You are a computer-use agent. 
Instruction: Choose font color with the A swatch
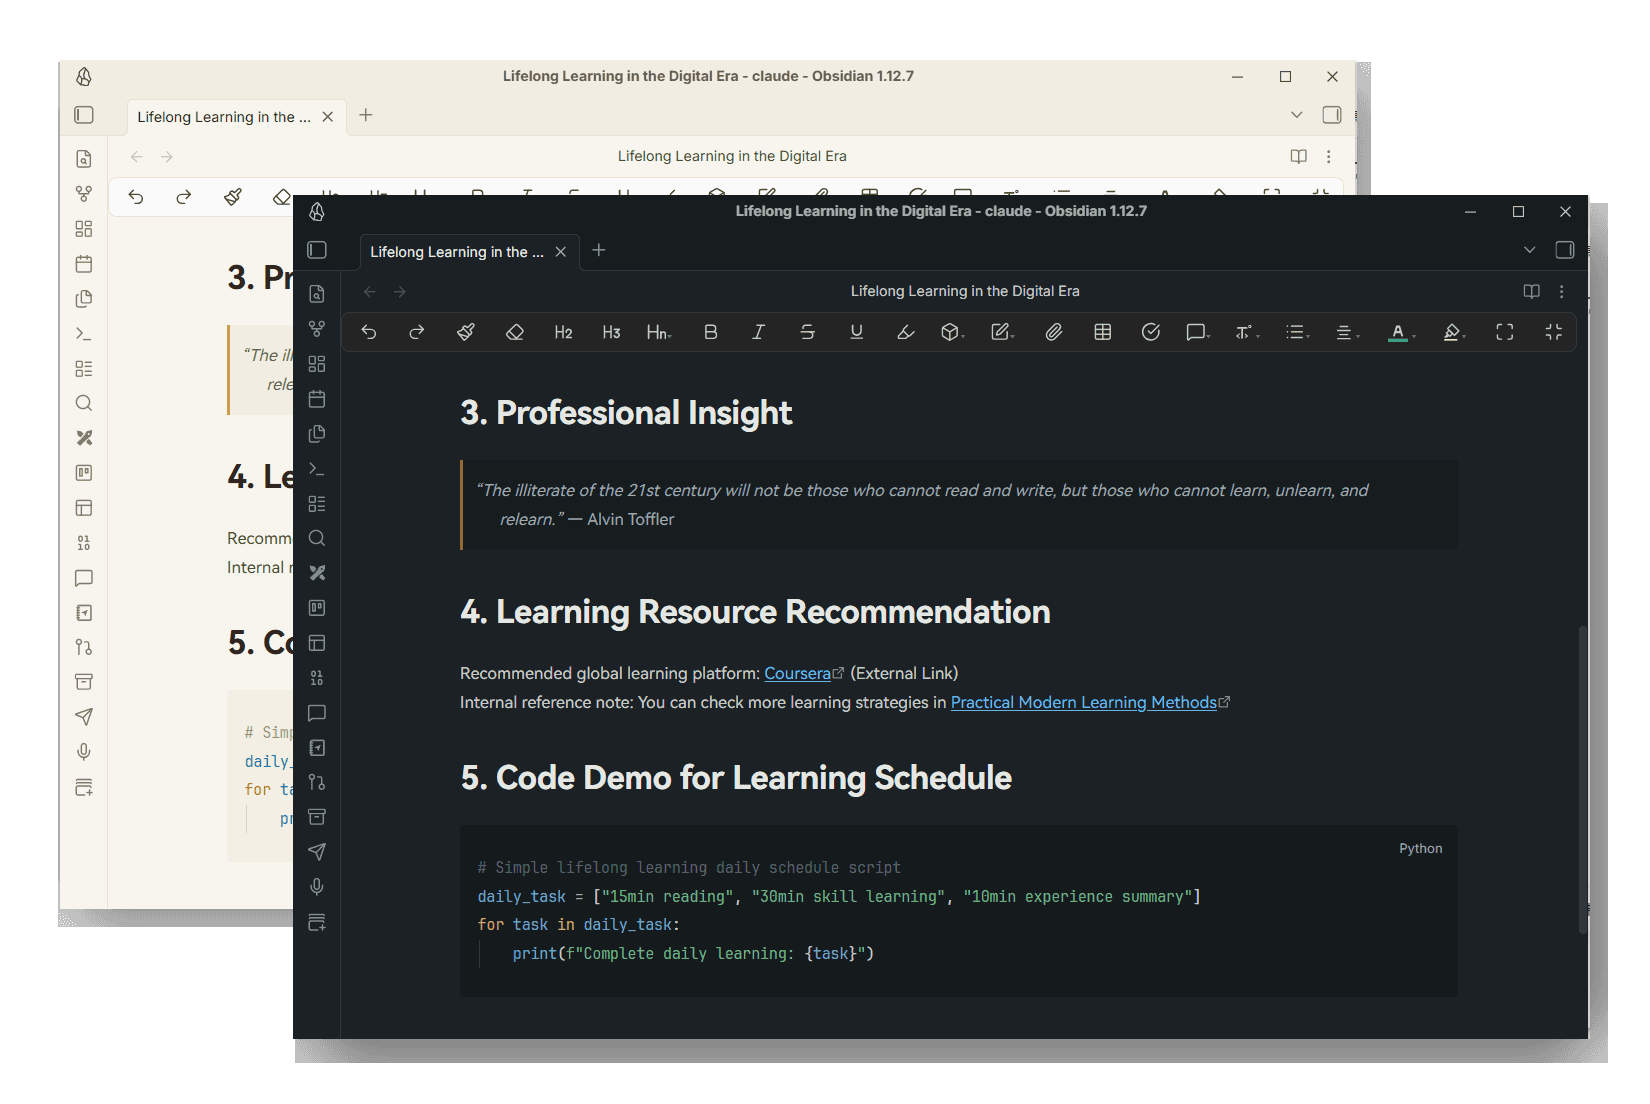[x=1402, y=332]
